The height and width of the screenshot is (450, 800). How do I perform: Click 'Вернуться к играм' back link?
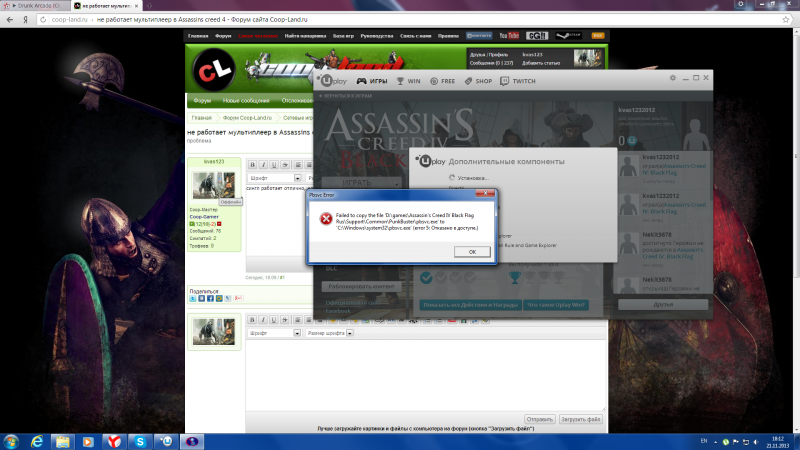(x=345, y=96)
